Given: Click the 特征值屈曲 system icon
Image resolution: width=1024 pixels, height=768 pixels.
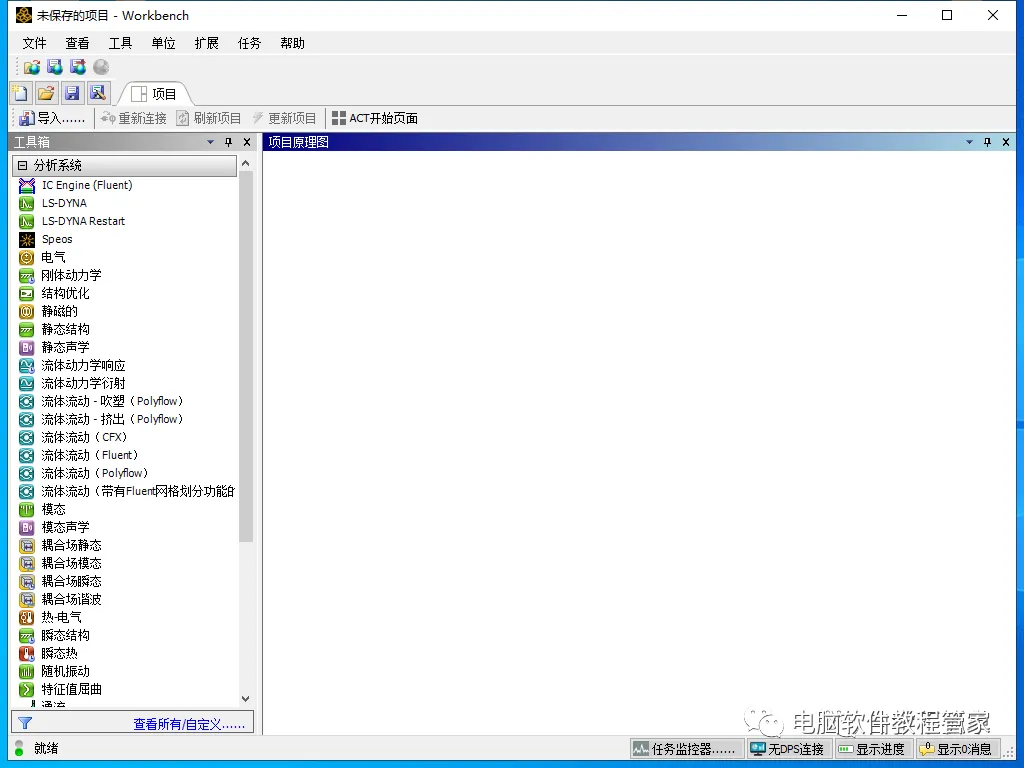Looking at the screenshot, I should (27, 689).
